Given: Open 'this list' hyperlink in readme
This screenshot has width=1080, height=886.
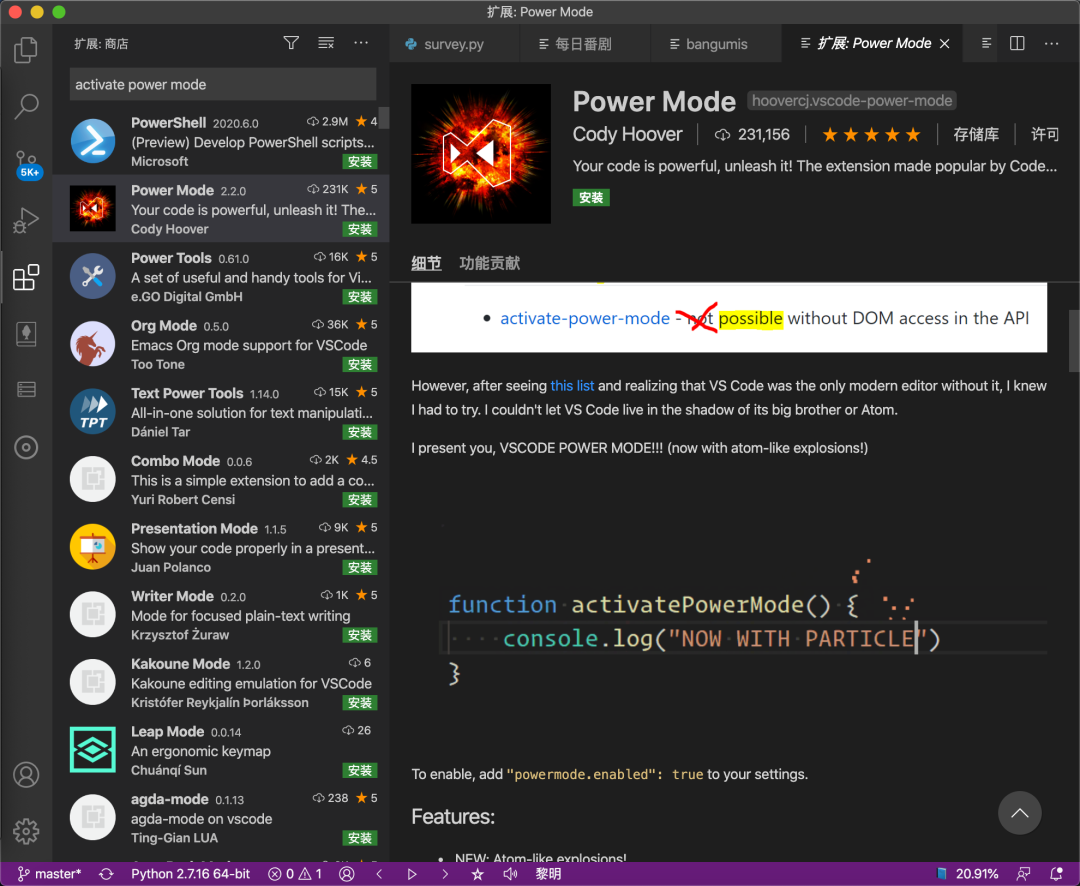Looking at the screenshot, I should pyautogui.click(x=572, y=385).
